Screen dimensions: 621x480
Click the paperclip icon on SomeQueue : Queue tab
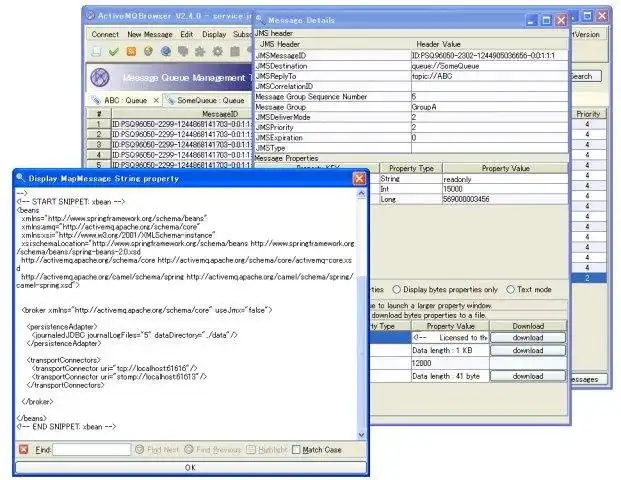point(170,100)
